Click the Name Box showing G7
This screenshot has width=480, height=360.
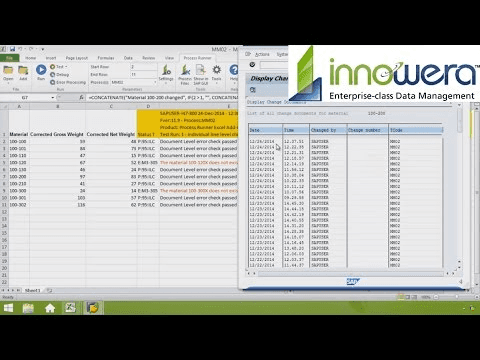25,97
